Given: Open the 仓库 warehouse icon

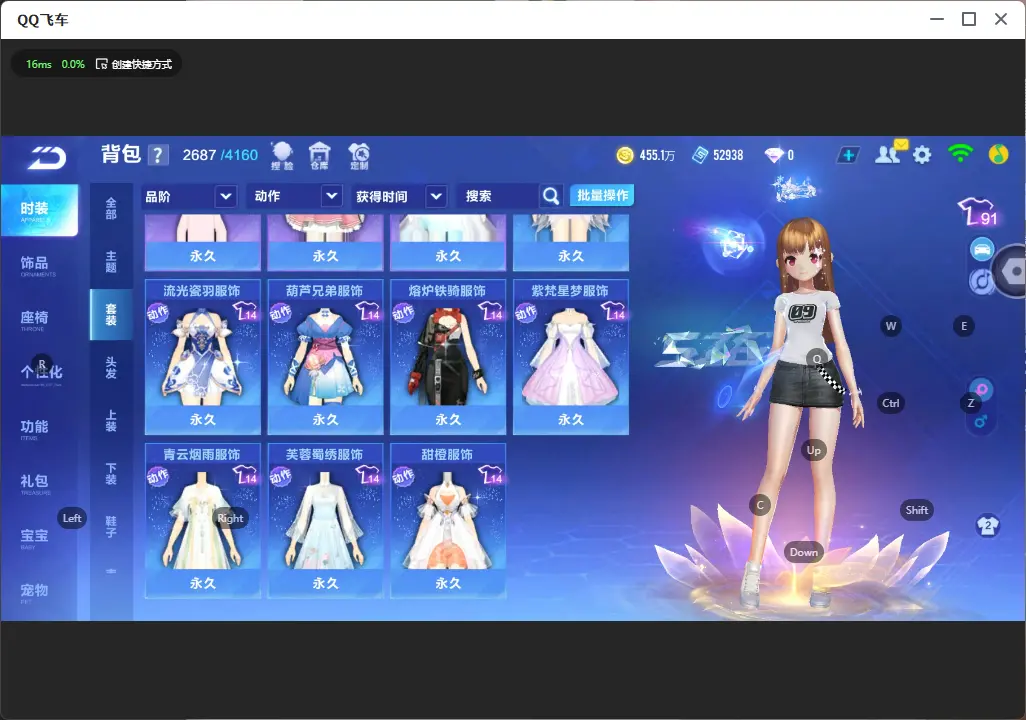Looking at the screenshot, I should click(x=319, y=156).
